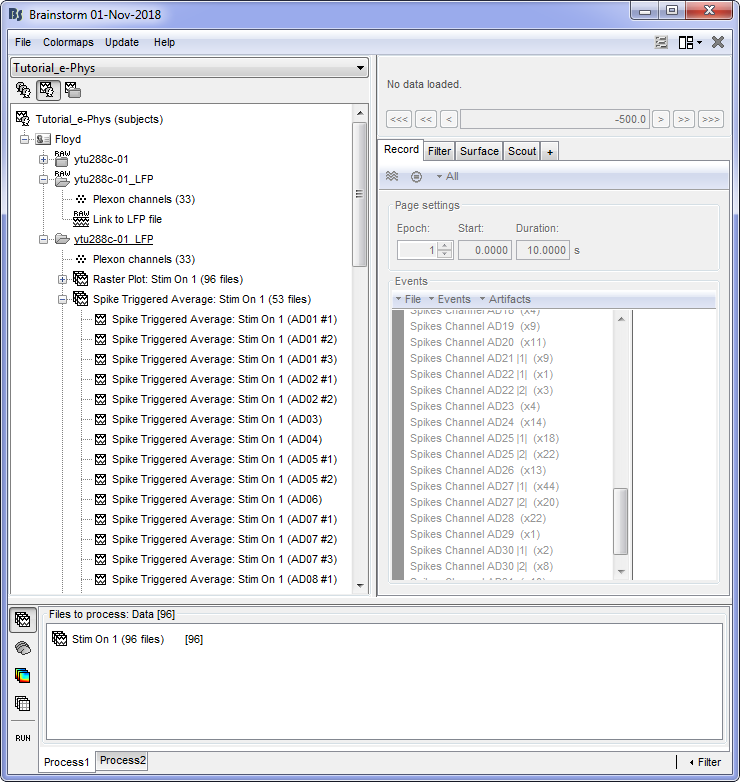Viewport: 740px width, 782px height.
Task: Collapse the Spike Triggered Average folder
Action: click(62, 299)
